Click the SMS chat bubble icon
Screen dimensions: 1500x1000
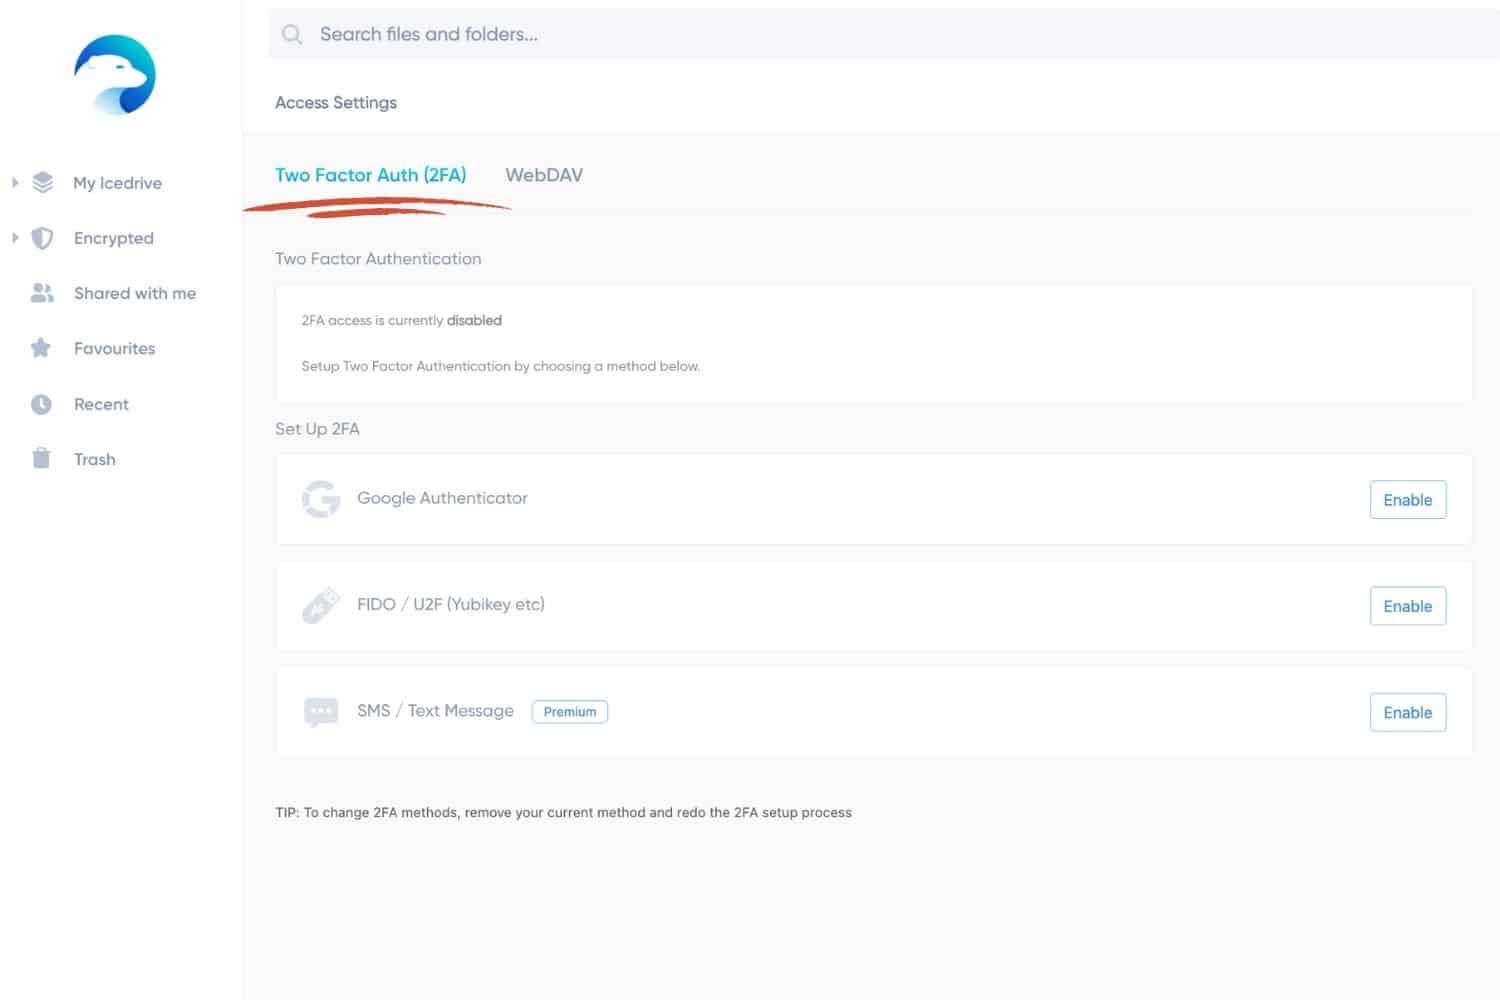tap(321, 712)
